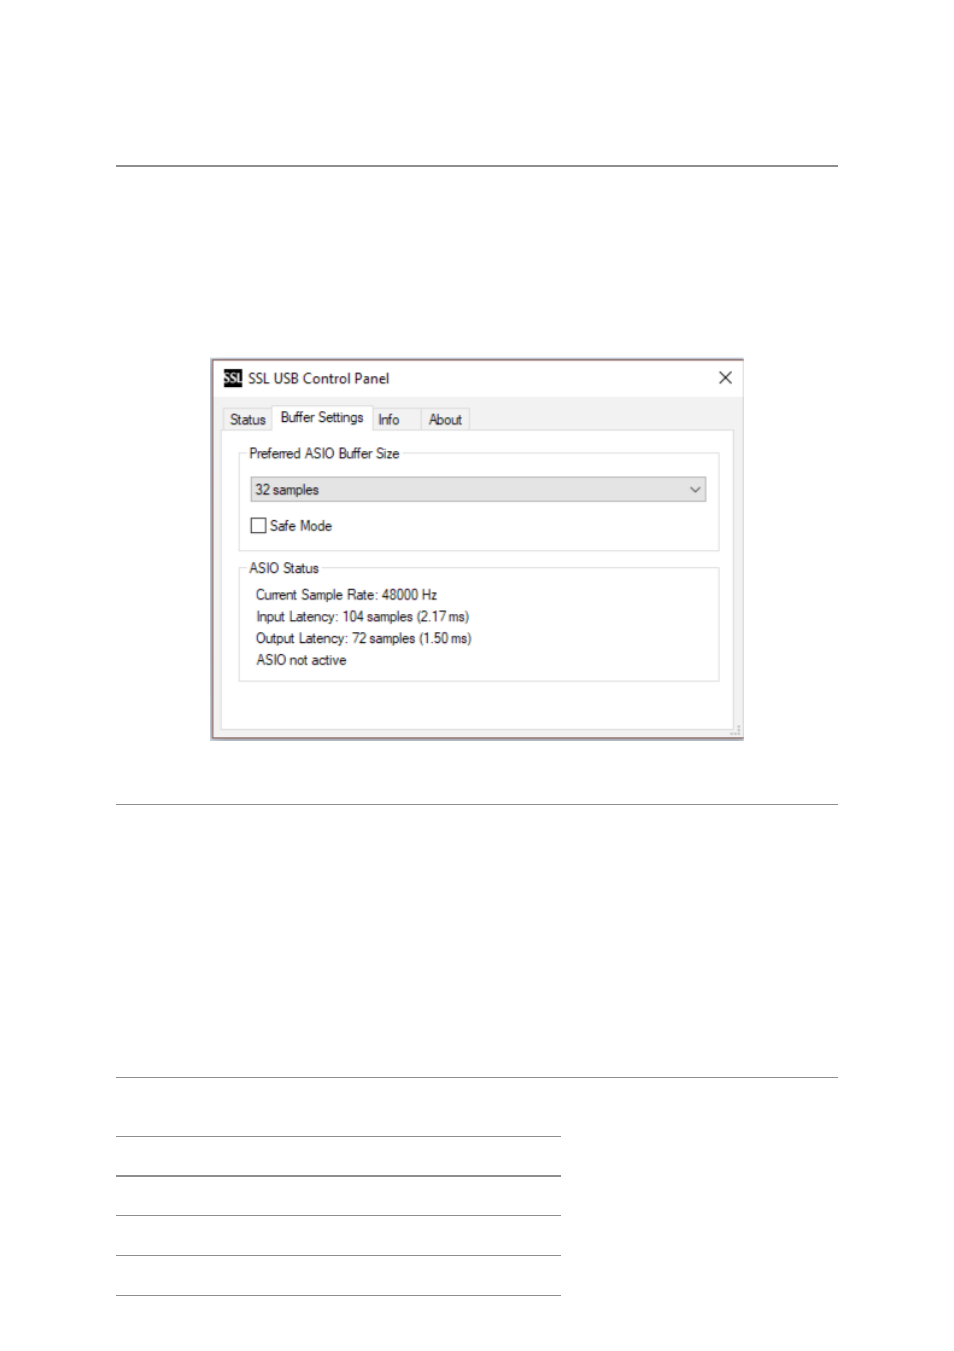The image size is (954, 1351).
Task: Click the Safe Mode label text
Action: pyautogui.click(x=301, y=525)
